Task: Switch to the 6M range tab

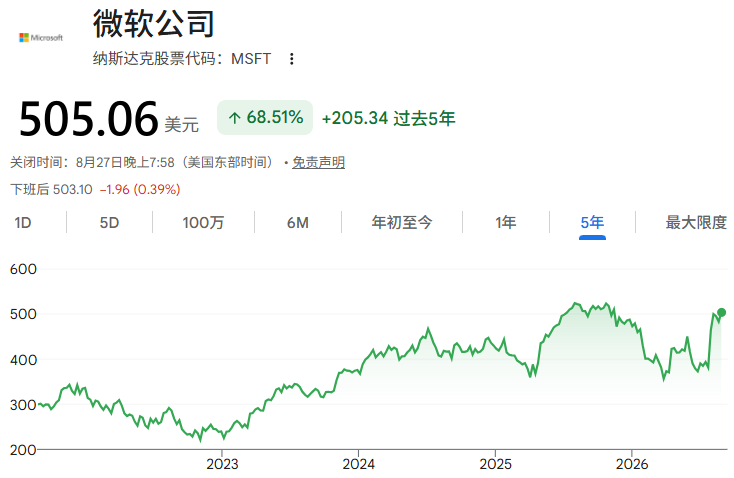Action: point(298,223)
